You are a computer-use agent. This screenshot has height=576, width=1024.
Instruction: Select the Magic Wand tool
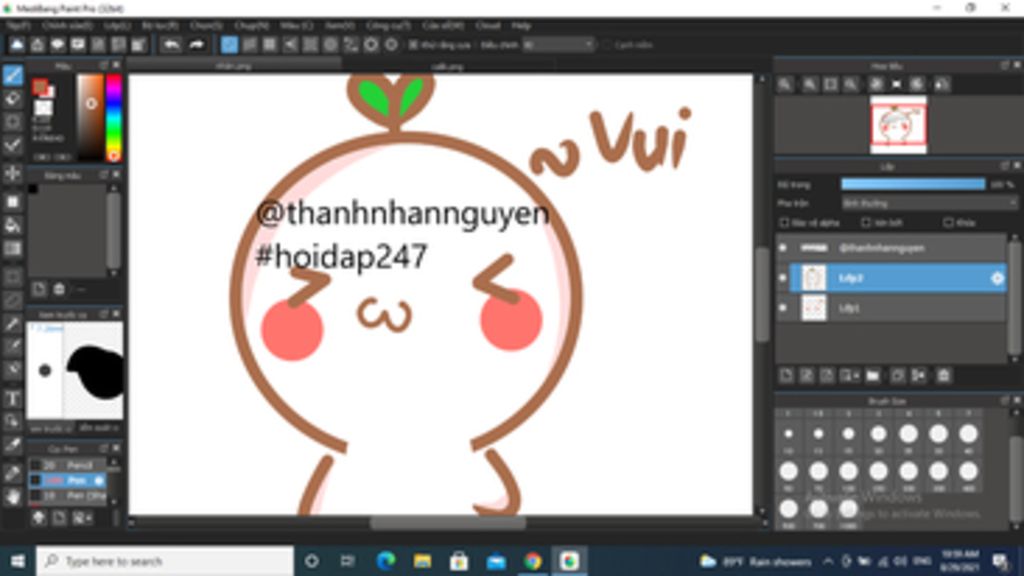12,323
